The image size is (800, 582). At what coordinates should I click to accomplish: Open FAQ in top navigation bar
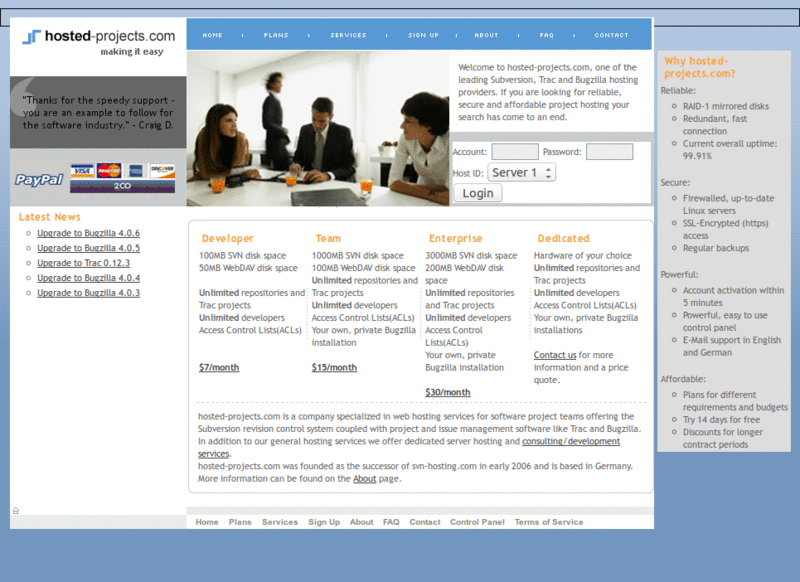tap(546, 35)
